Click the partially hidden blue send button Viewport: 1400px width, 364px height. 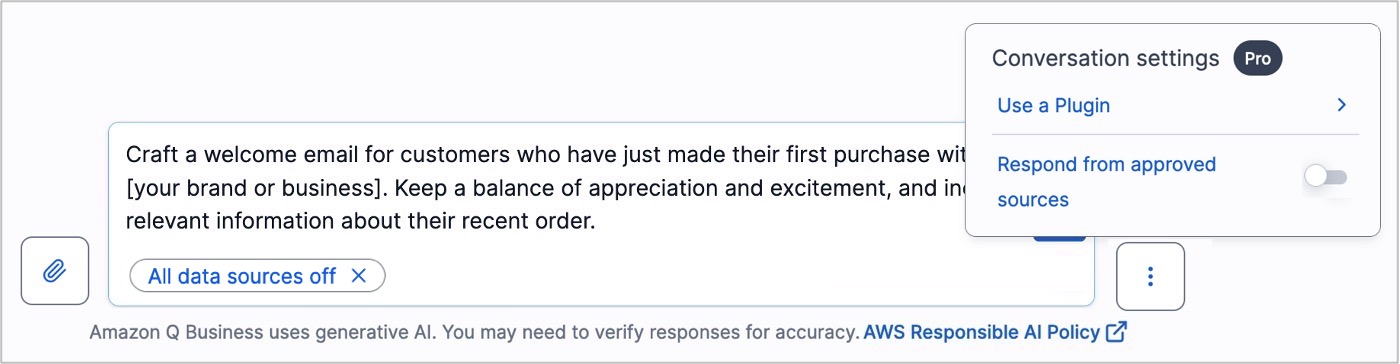click(x=1059, y=239)
